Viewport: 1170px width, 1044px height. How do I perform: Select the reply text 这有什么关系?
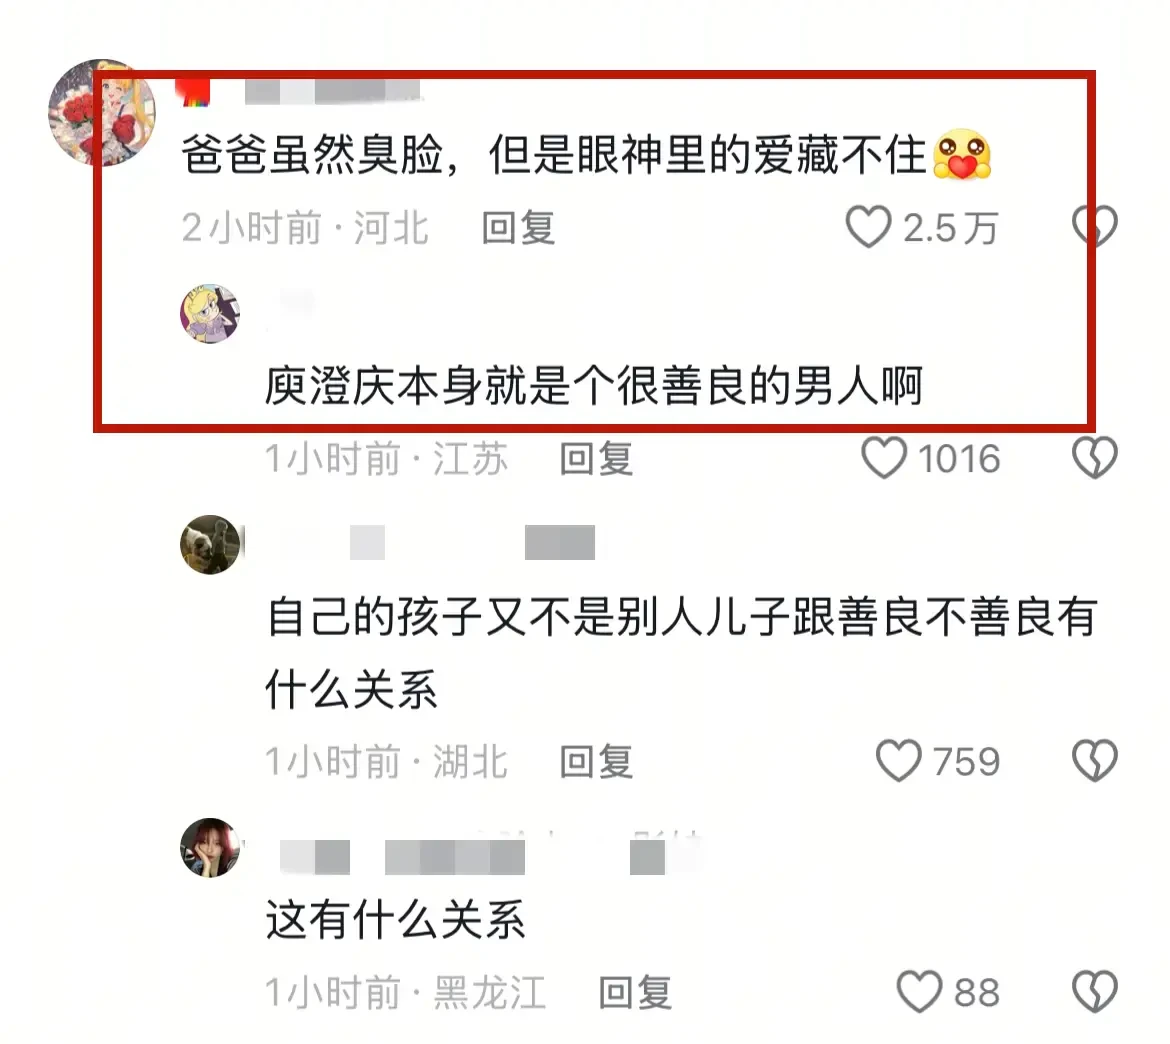pos(396,919)
